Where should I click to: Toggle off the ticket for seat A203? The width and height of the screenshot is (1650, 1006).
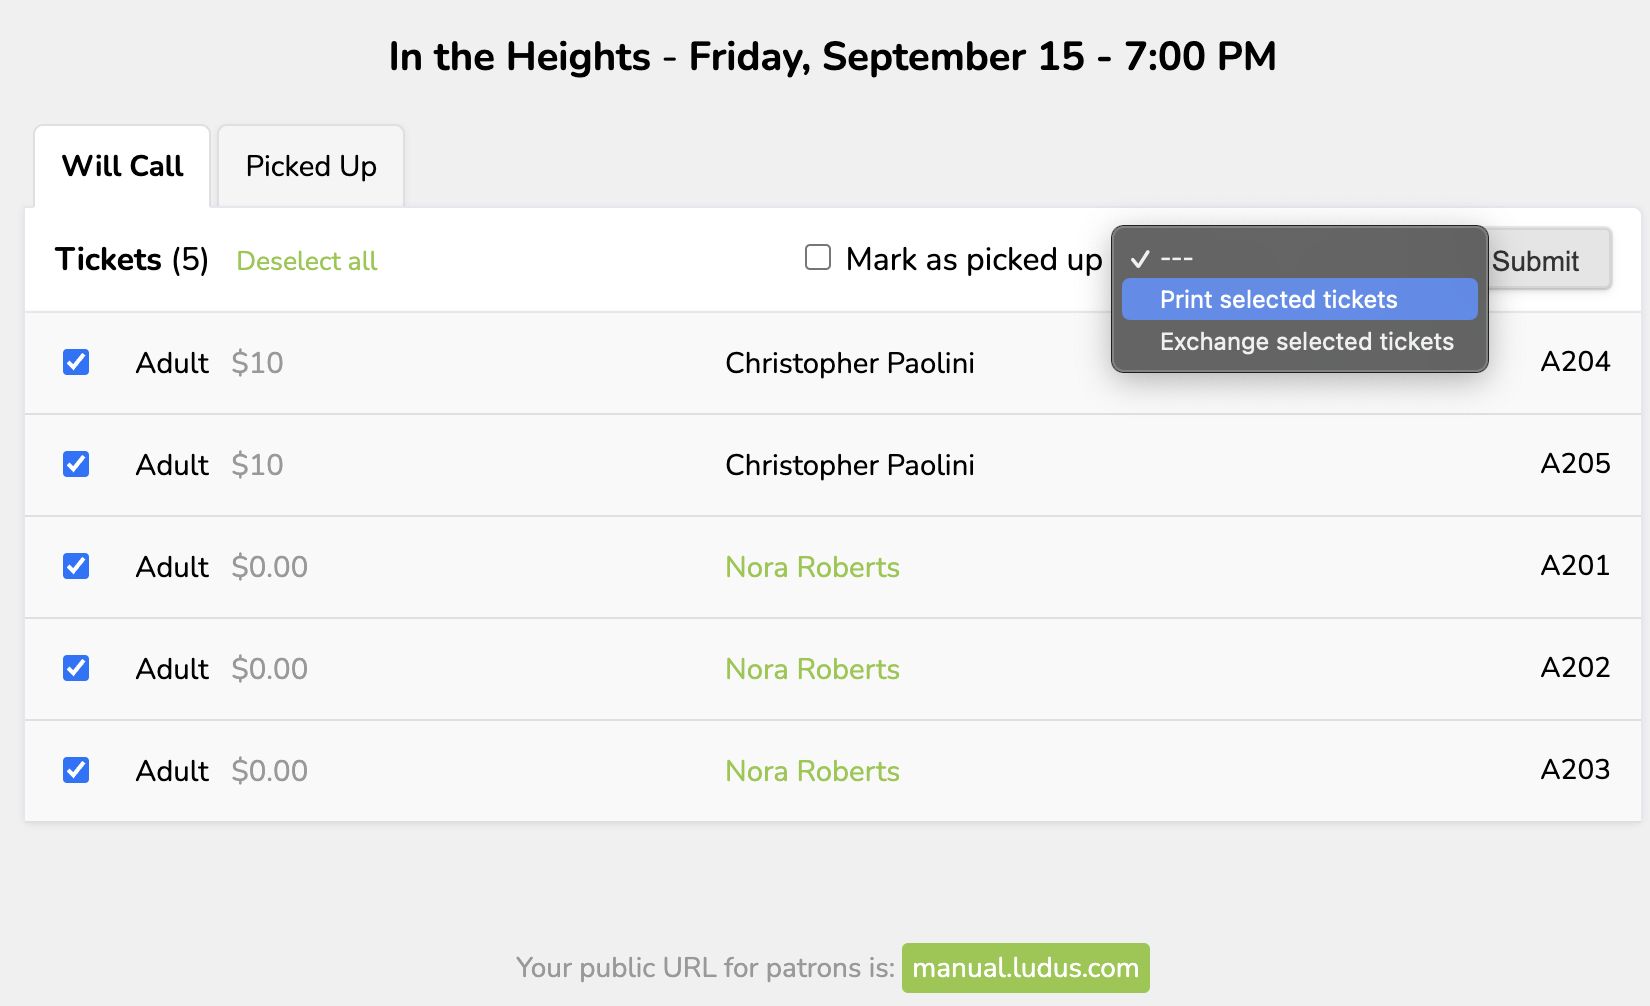[x=76, y=770]
